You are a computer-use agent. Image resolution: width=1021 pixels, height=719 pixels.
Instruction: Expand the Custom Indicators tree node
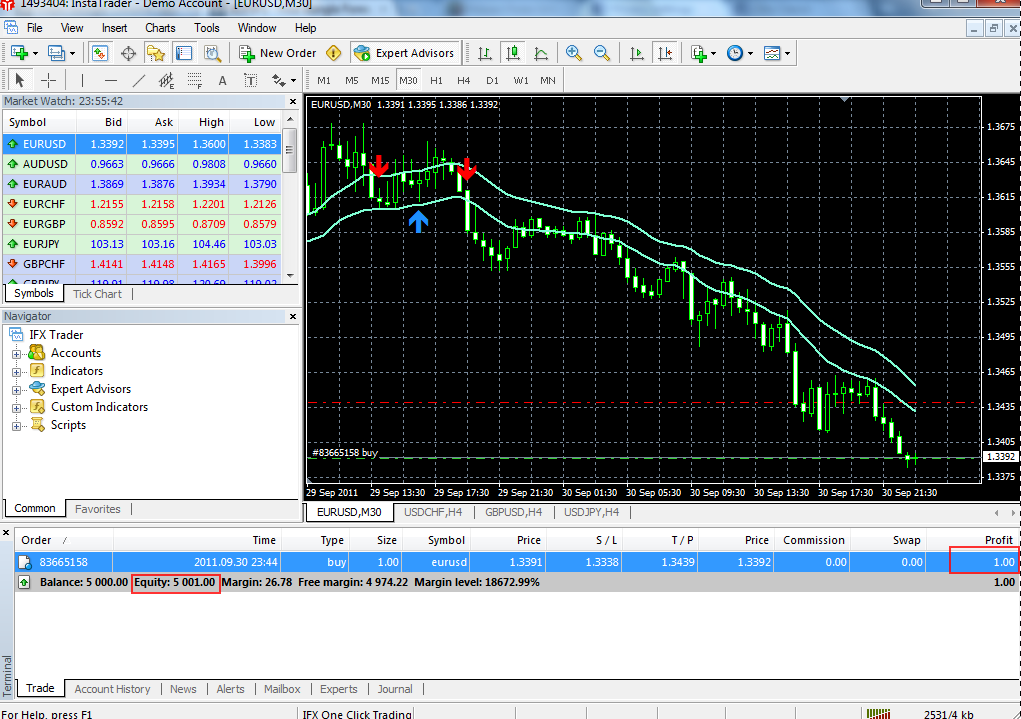16,408
